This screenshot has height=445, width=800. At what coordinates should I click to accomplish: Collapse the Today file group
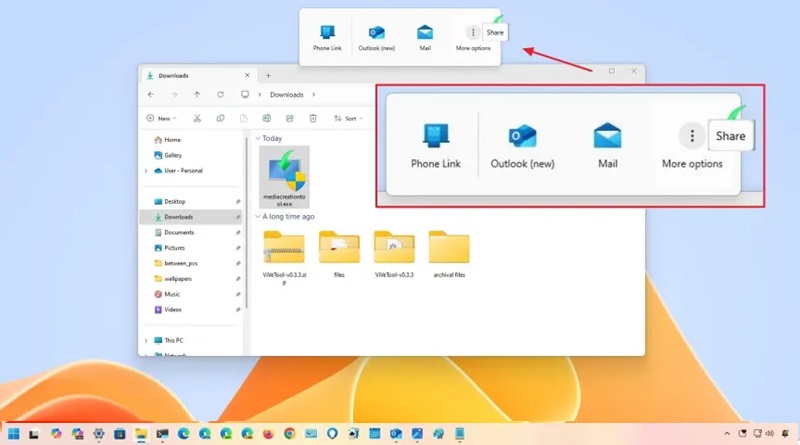[x=258, y=138]
